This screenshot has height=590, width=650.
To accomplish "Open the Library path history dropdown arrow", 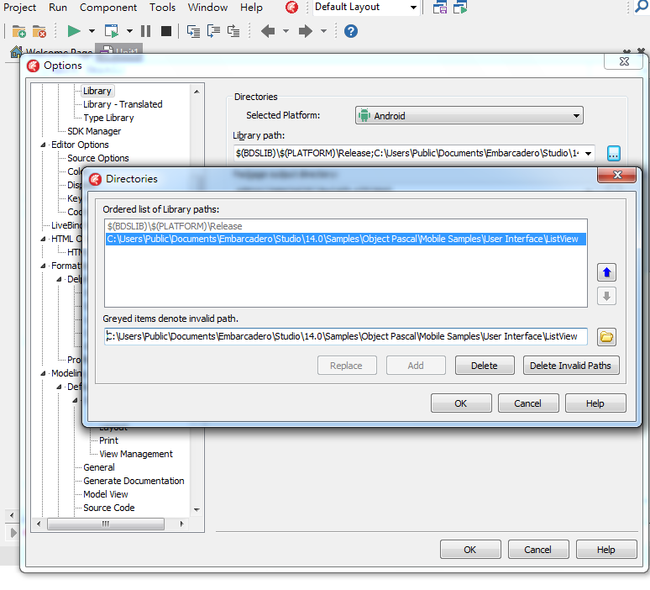I will pos(588,153).
